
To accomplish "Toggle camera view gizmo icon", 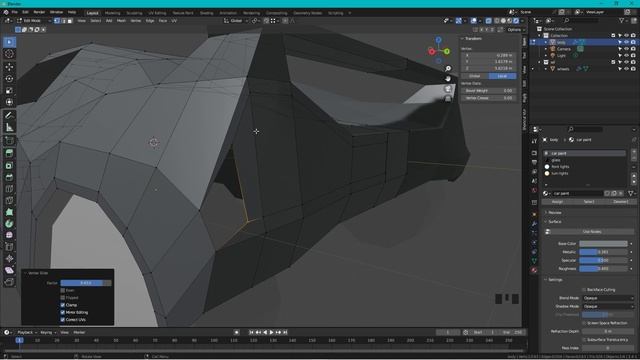I will coord(448,89).
